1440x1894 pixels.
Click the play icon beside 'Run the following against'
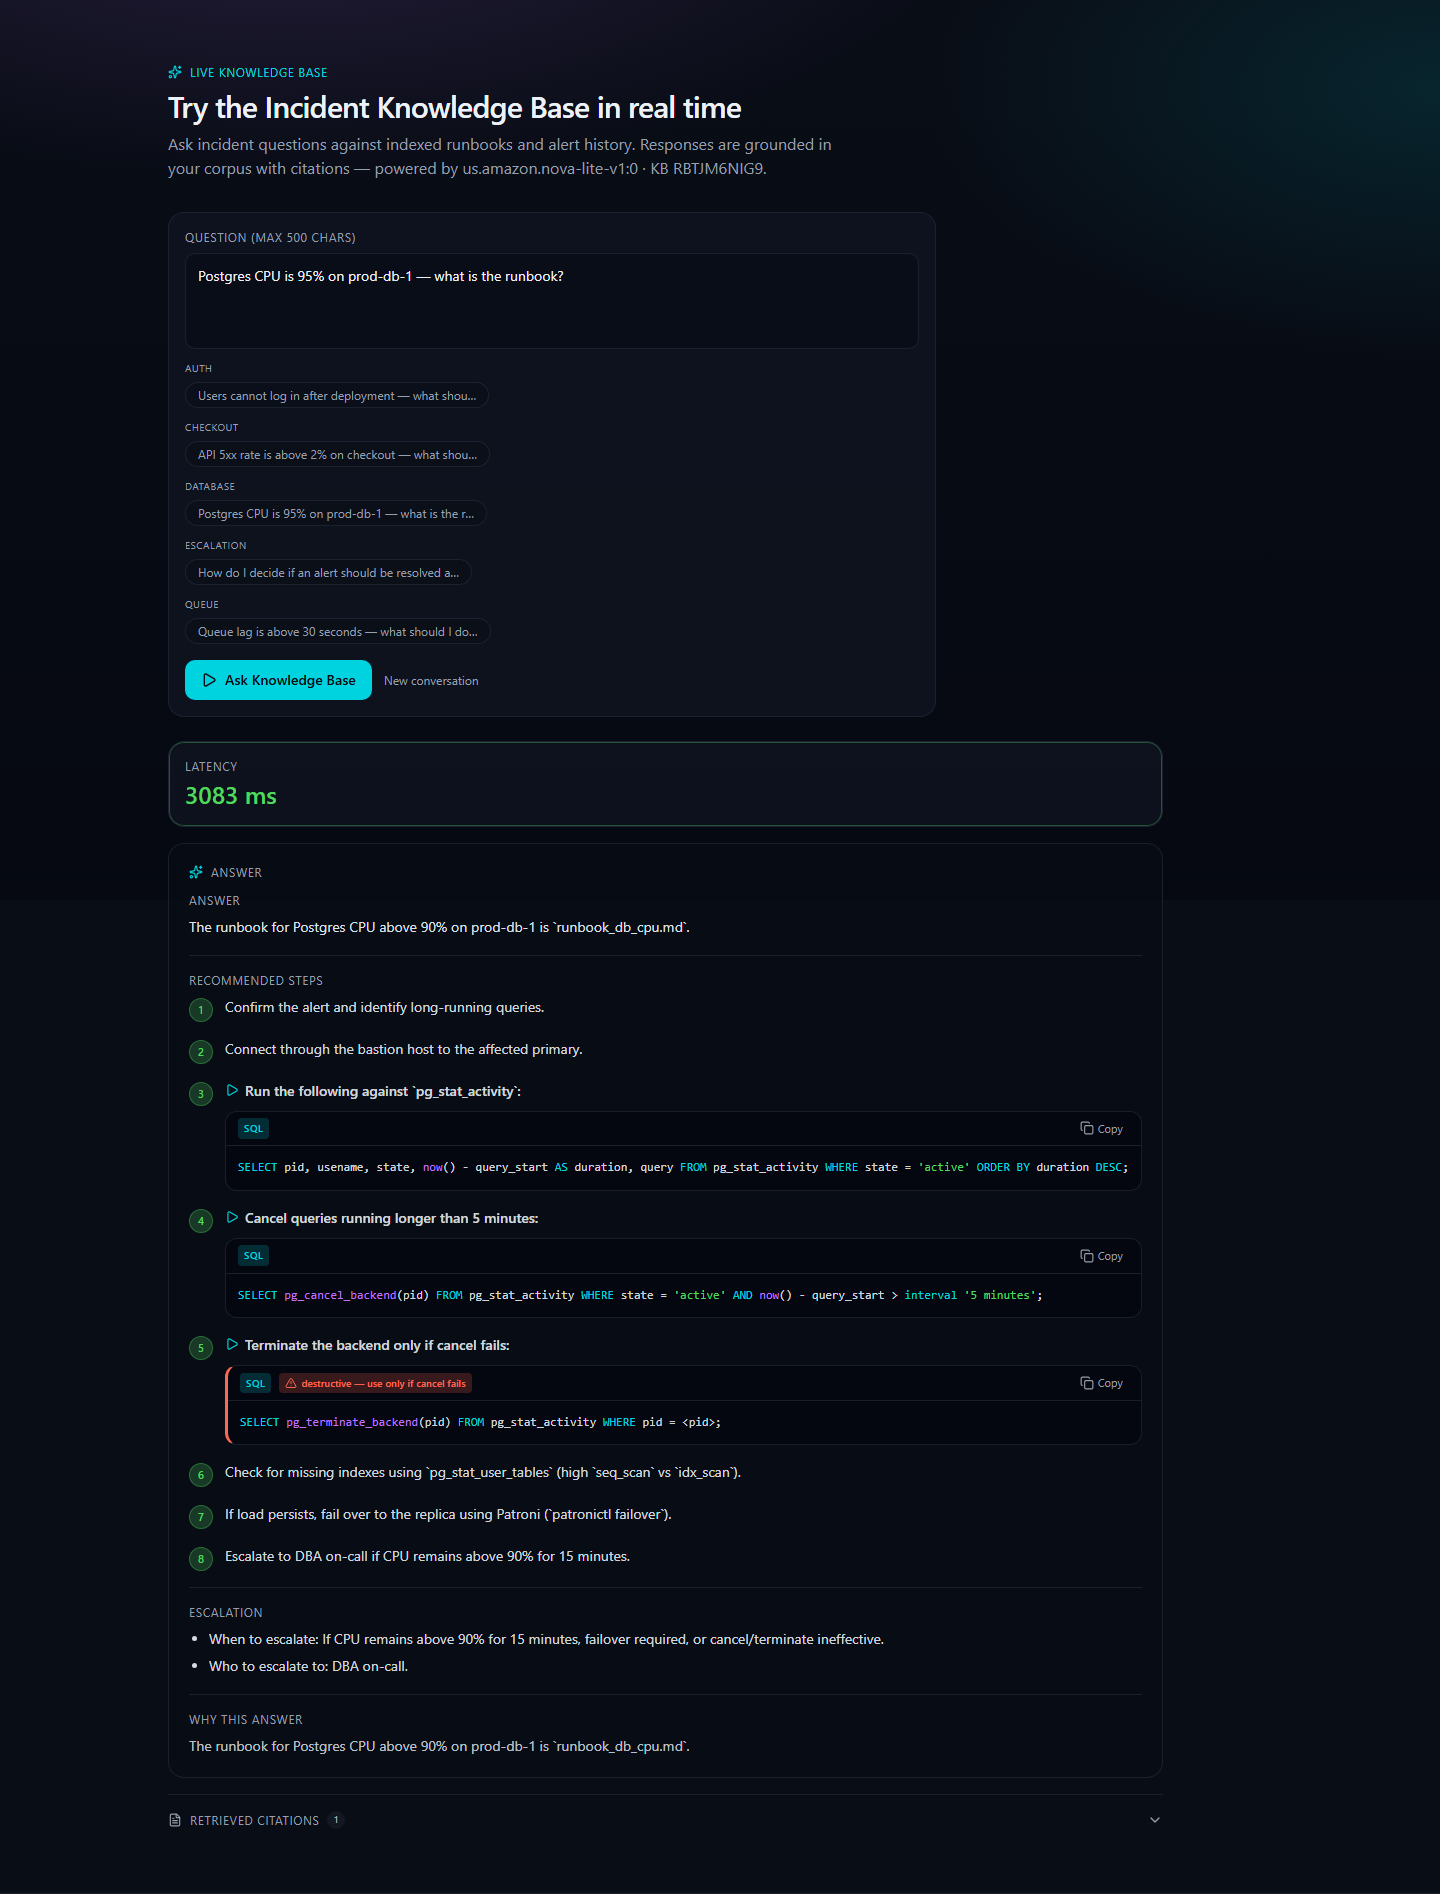click(232, 1091)
